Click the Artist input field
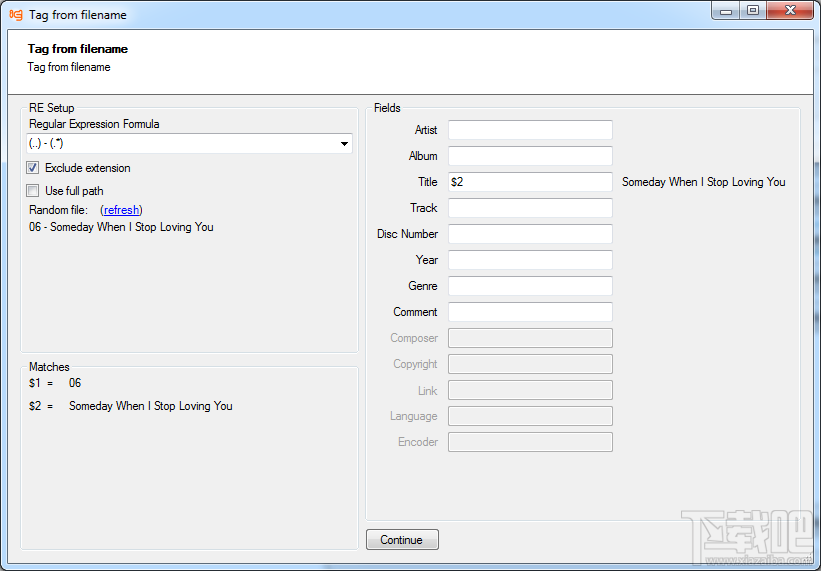Screen dimensions: 821x571 coord(530,130)
